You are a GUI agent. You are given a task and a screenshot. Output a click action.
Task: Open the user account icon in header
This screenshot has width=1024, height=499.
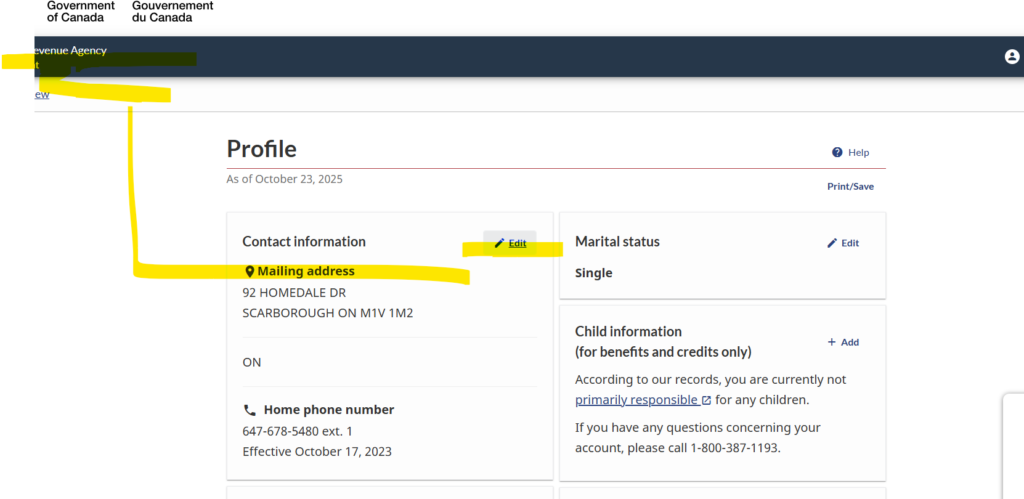click(x=1012, y=57)
